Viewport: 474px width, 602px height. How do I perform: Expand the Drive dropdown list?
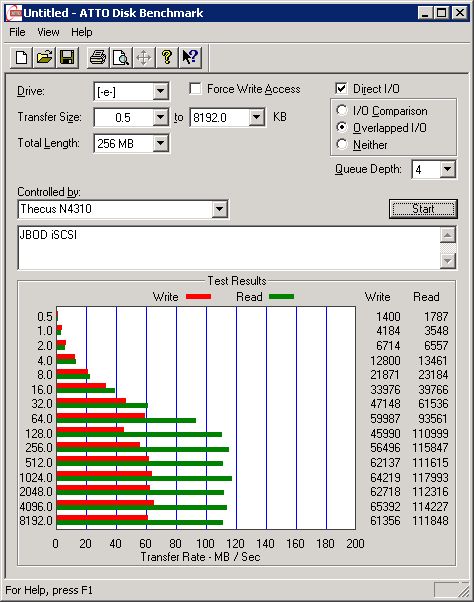(x=160, y=91)
